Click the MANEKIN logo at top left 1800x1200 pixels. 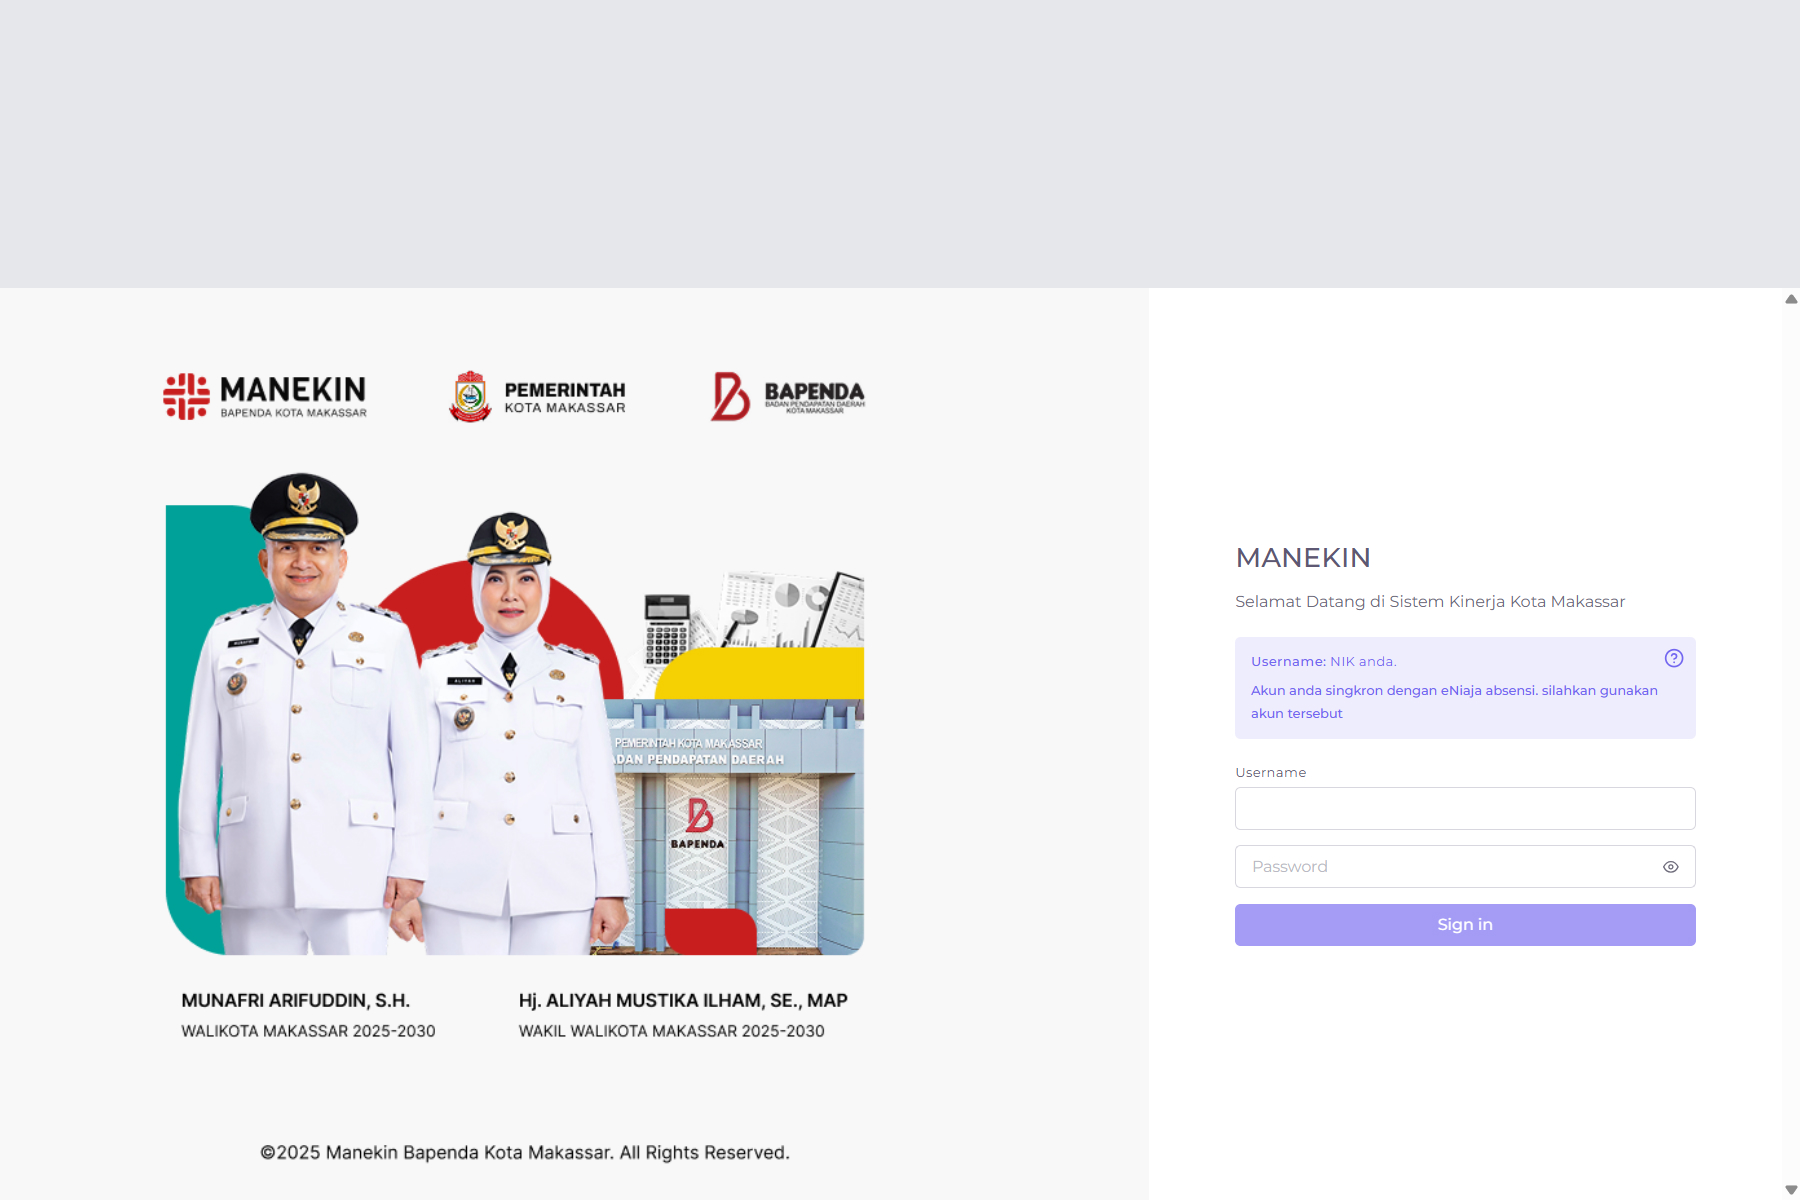(x=265, y=396)
